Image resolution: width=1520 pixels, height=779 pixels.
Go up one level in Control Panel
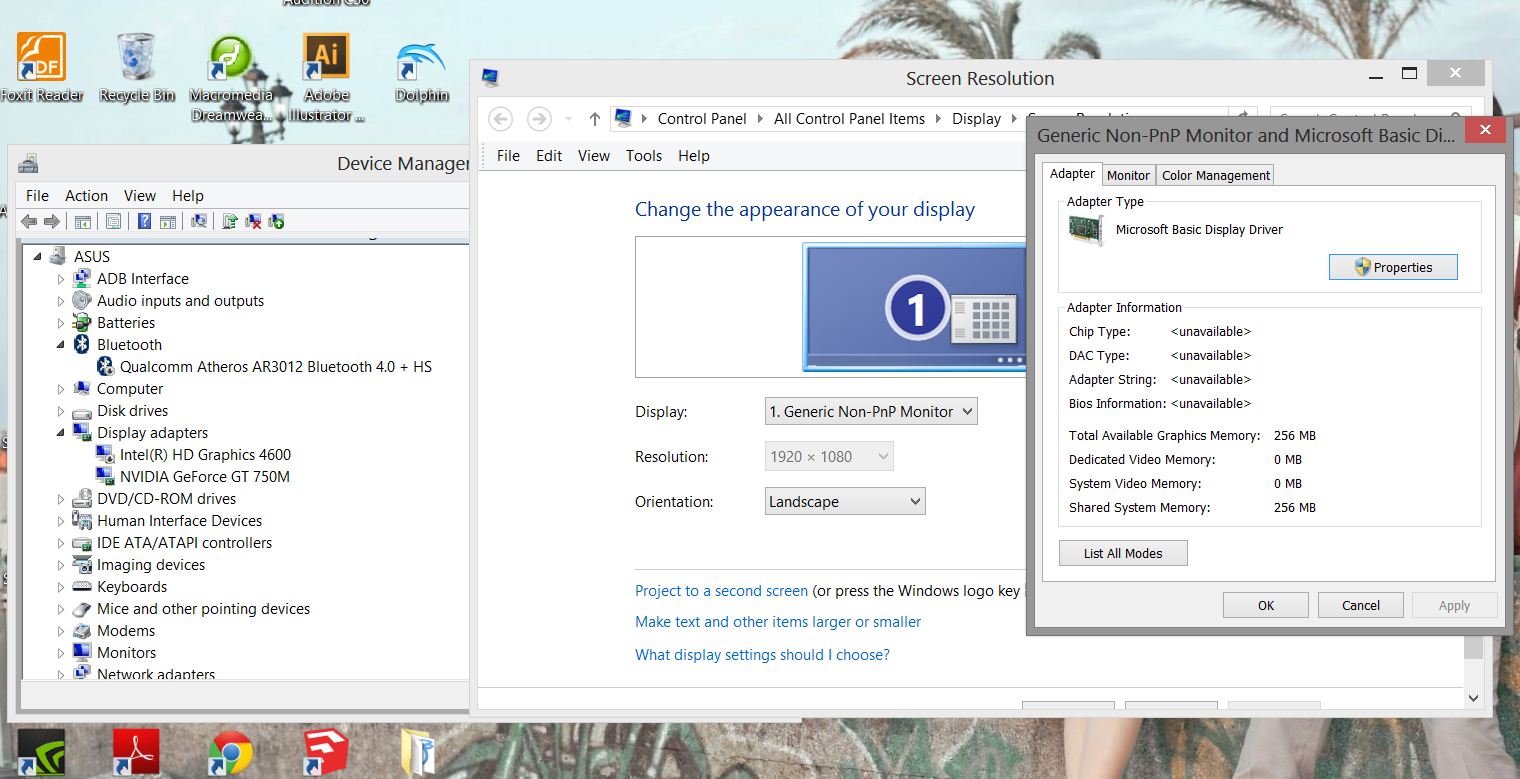point(594,119)
